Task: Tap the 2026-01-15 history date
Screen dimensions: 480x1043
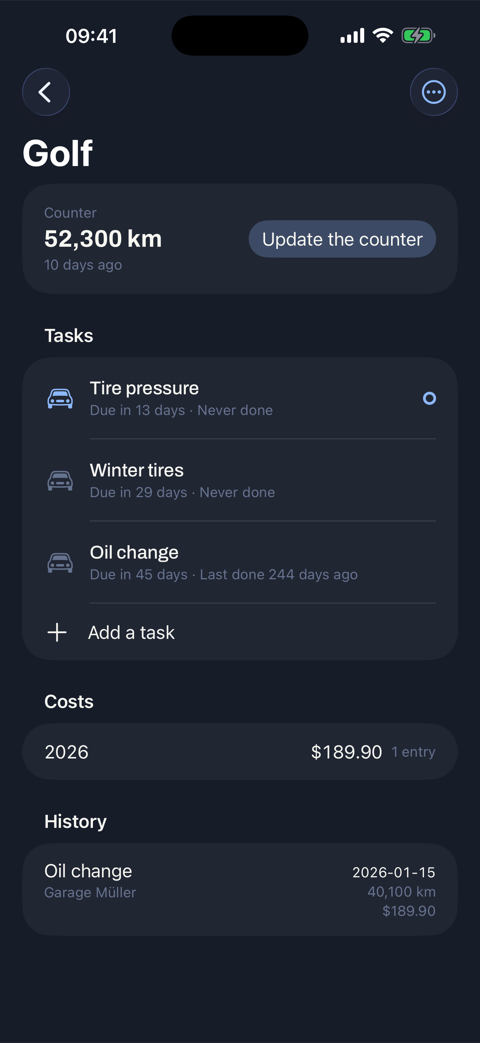Action: click(x=394, y=872)
